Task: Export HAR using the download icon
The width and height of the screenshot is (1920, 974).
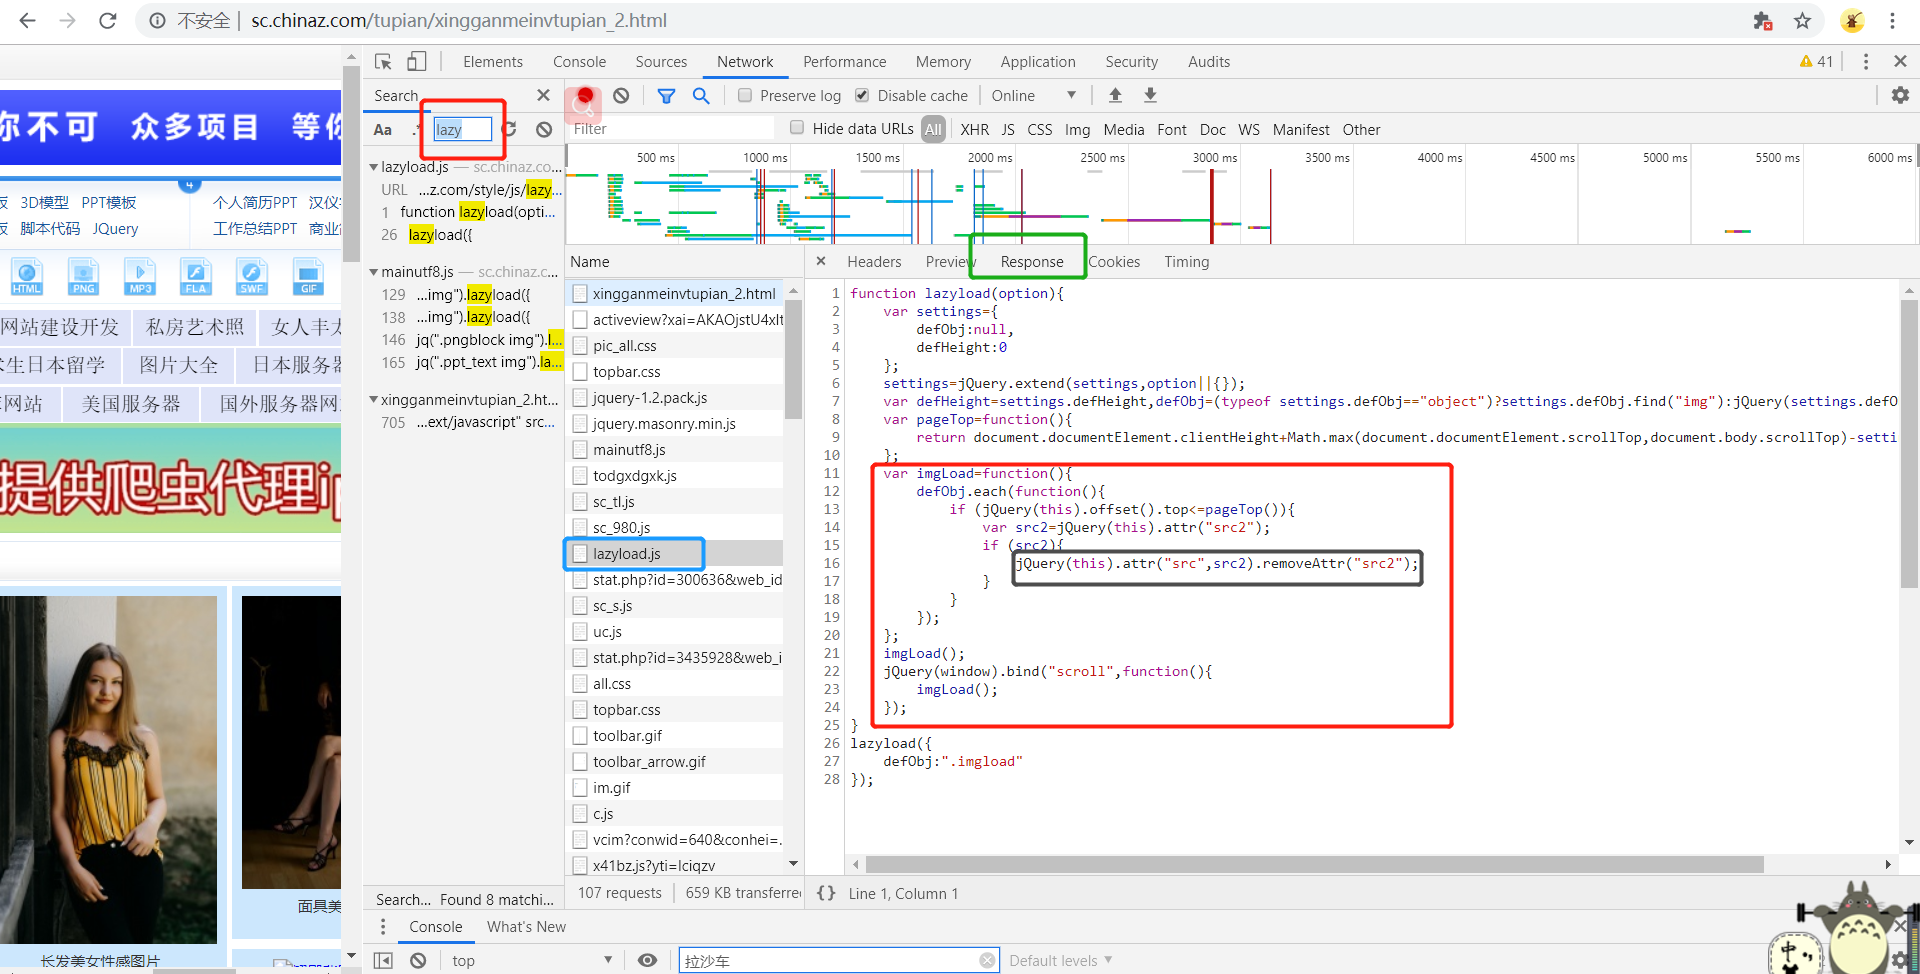Action: pos(1150,95)
